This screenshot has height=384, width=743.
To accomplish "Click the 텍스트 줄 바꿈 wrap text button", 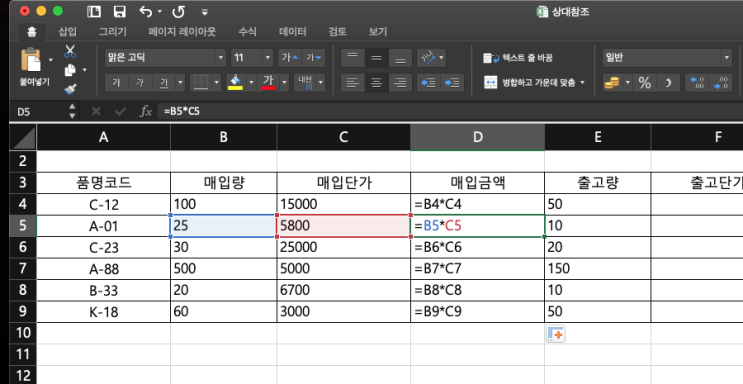I will tap(518, 58).
